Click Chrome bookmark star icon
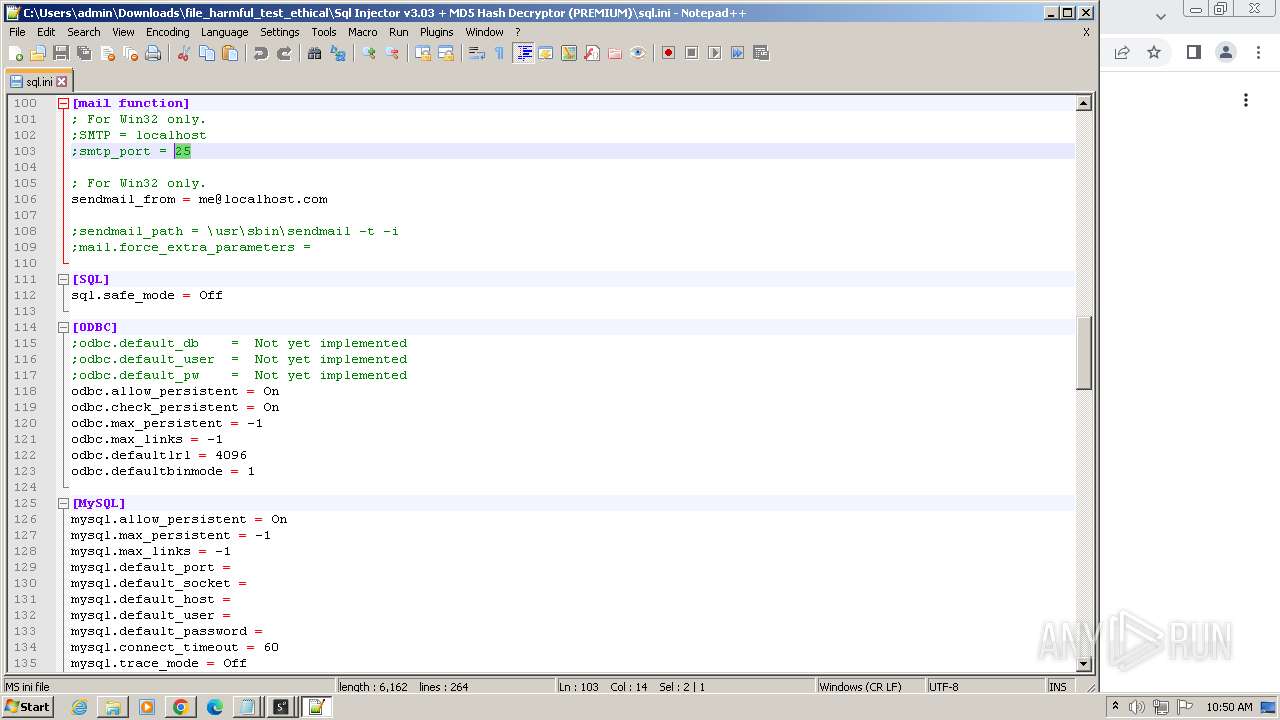Image resolution: width=1280 pixels, height=720 pixels. pyautogui.click(x=1154, y=52)
